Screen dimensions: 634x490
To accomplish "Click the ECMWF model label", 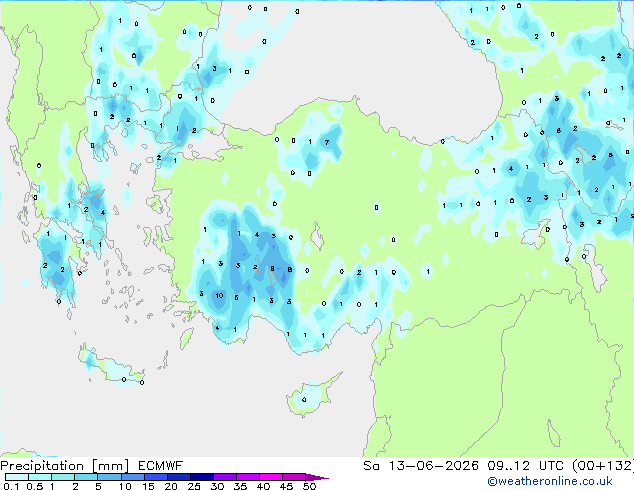I will pyautogui.click(x=161, y=466).
